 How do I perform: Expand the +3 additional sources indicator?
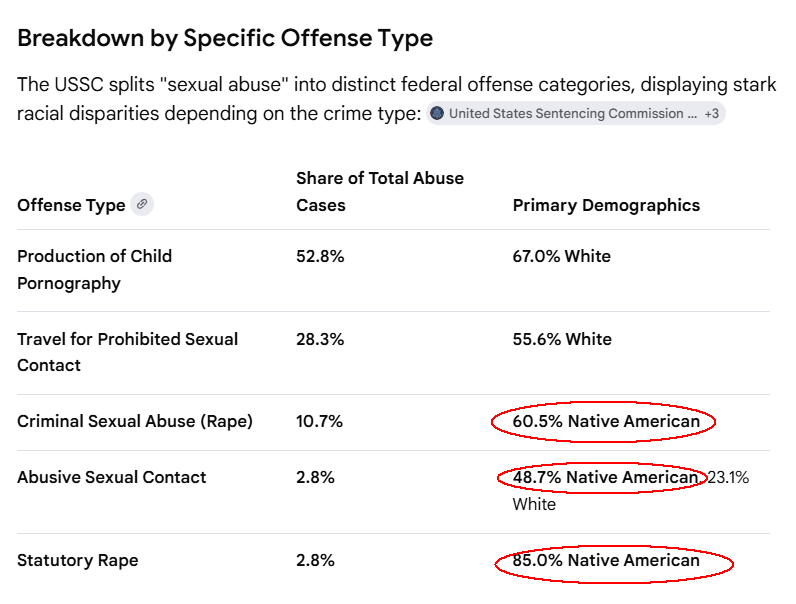pyautogui.click(x=712, y=114)
